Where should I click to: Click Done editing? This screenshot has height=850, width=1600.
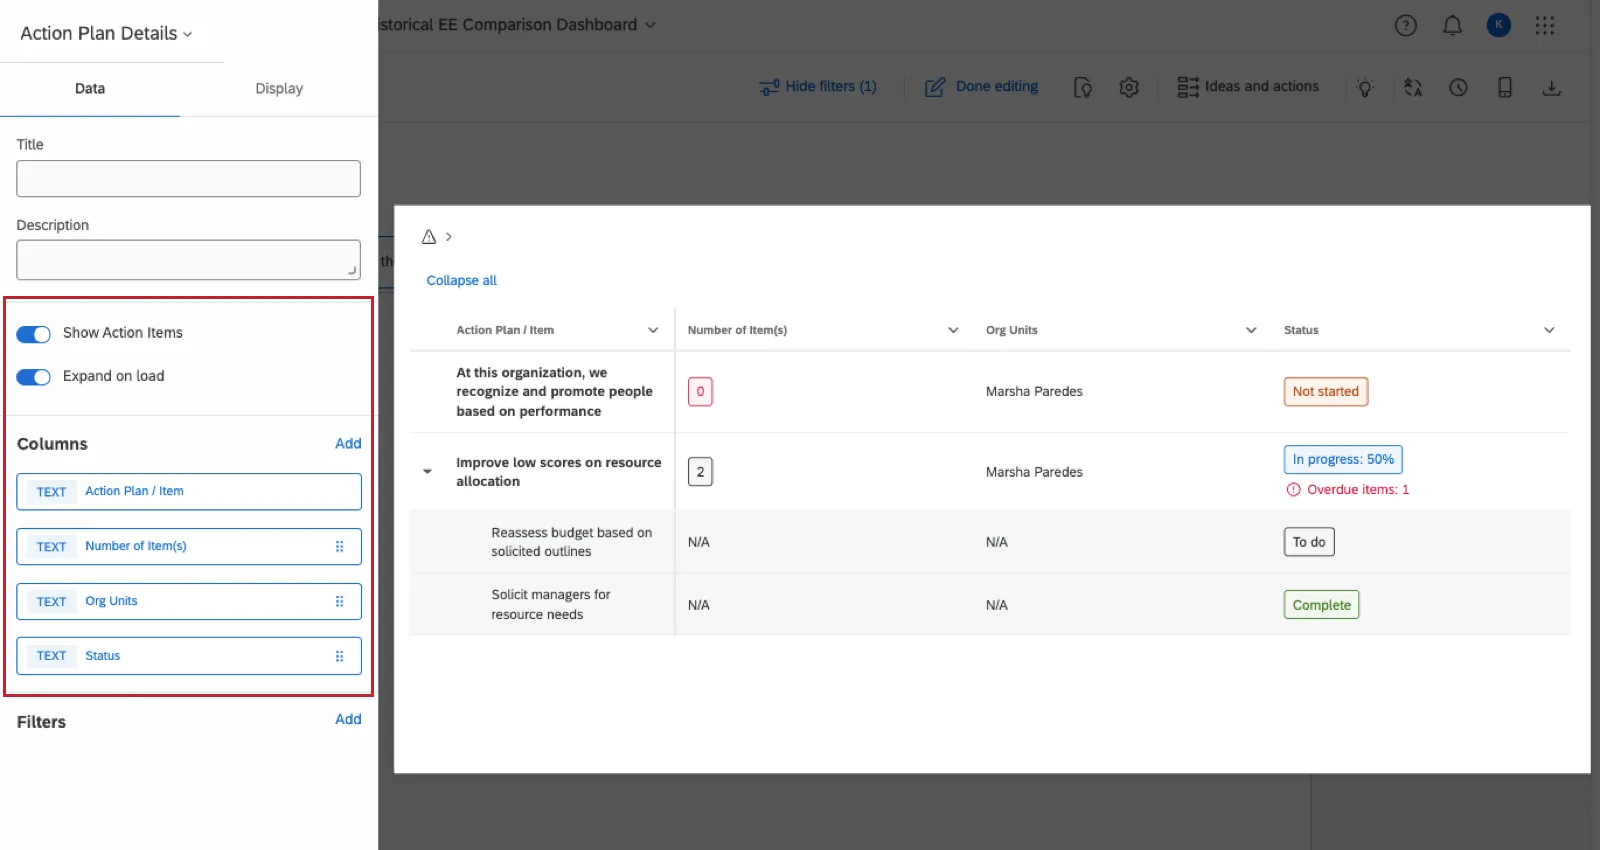(981, 87)
